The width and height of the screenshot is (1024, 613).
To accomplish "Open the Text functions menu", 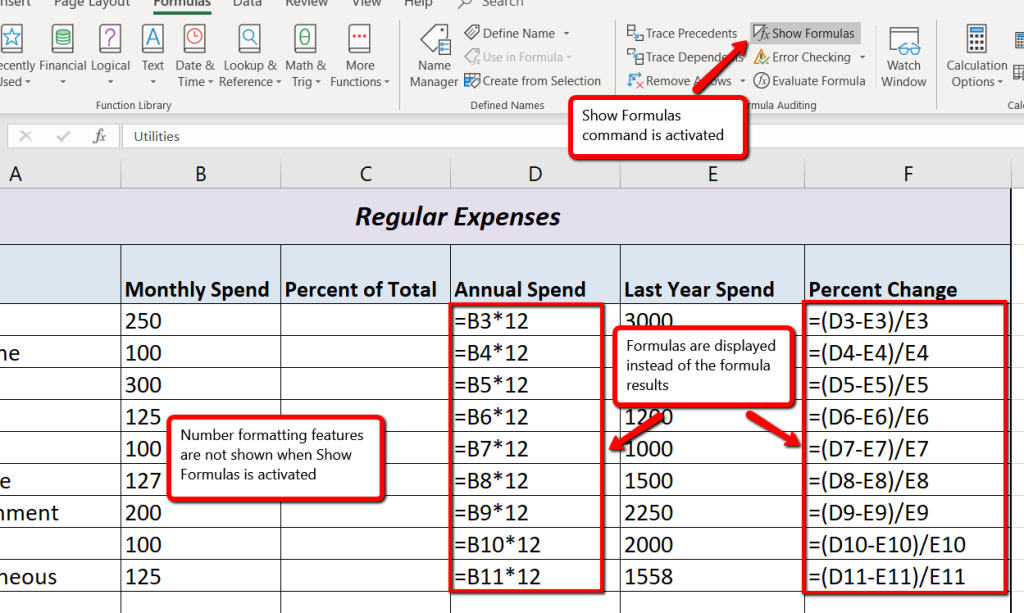I will click(x=153, y=55).
